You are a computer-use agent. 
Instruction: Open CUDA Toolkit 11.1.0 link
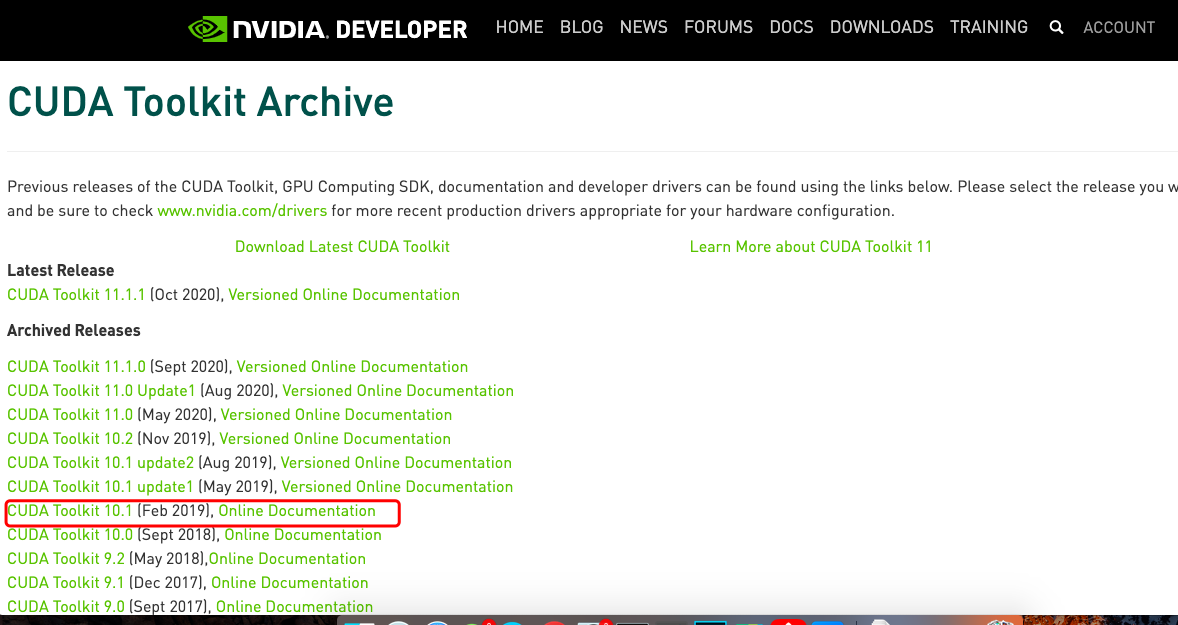pos(77,367)
